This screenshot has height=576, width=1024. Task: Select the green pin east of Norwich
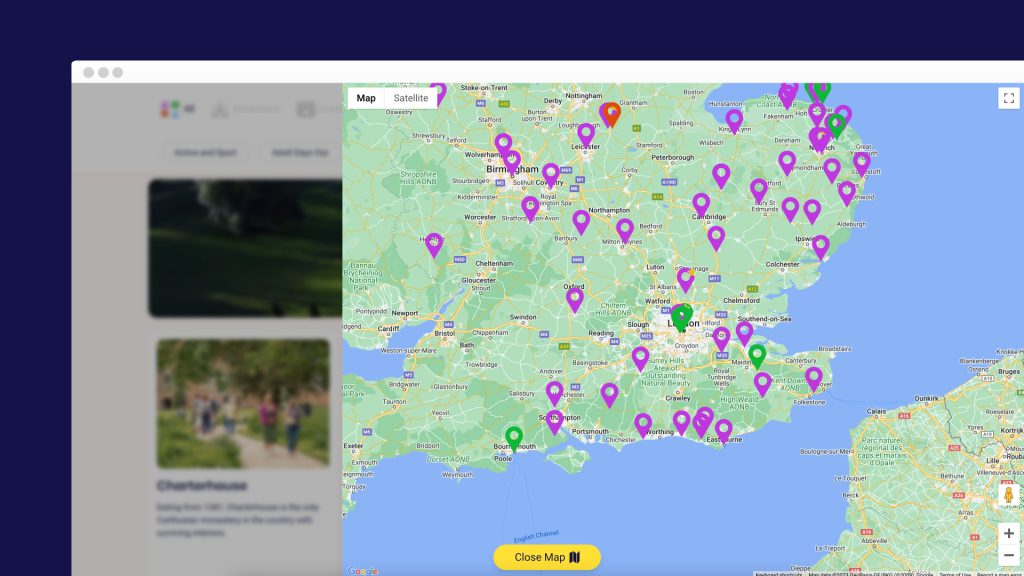tap(836, 125)
